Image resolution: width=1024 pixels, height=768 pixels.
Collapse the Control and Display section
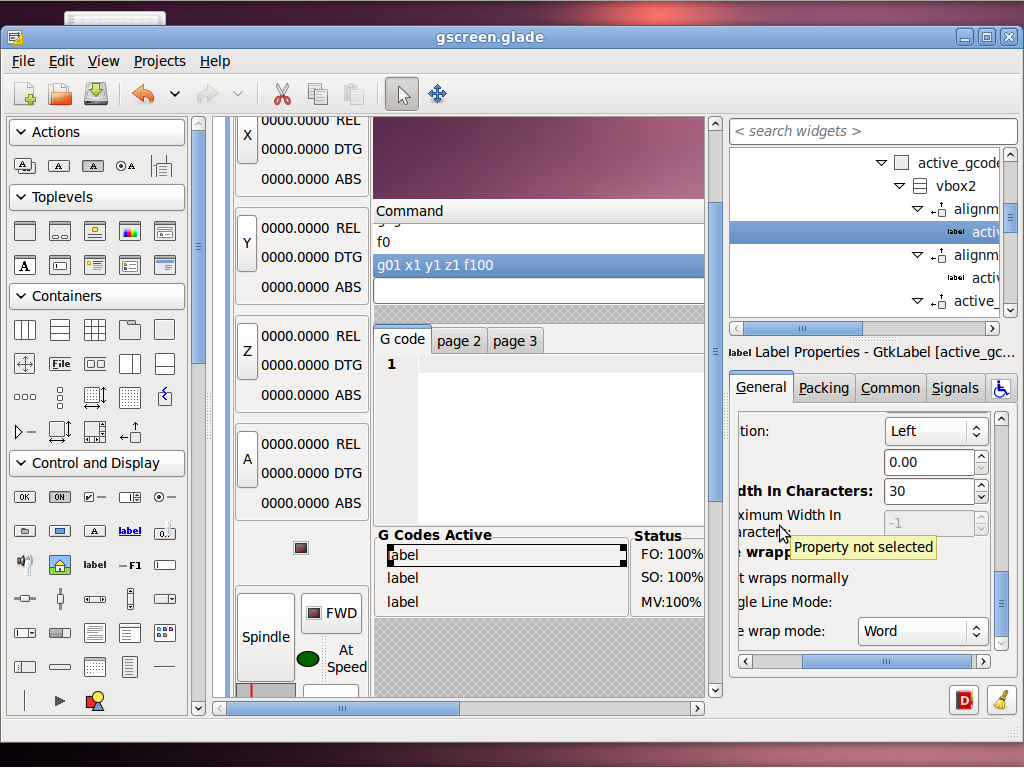click(97, 463)
